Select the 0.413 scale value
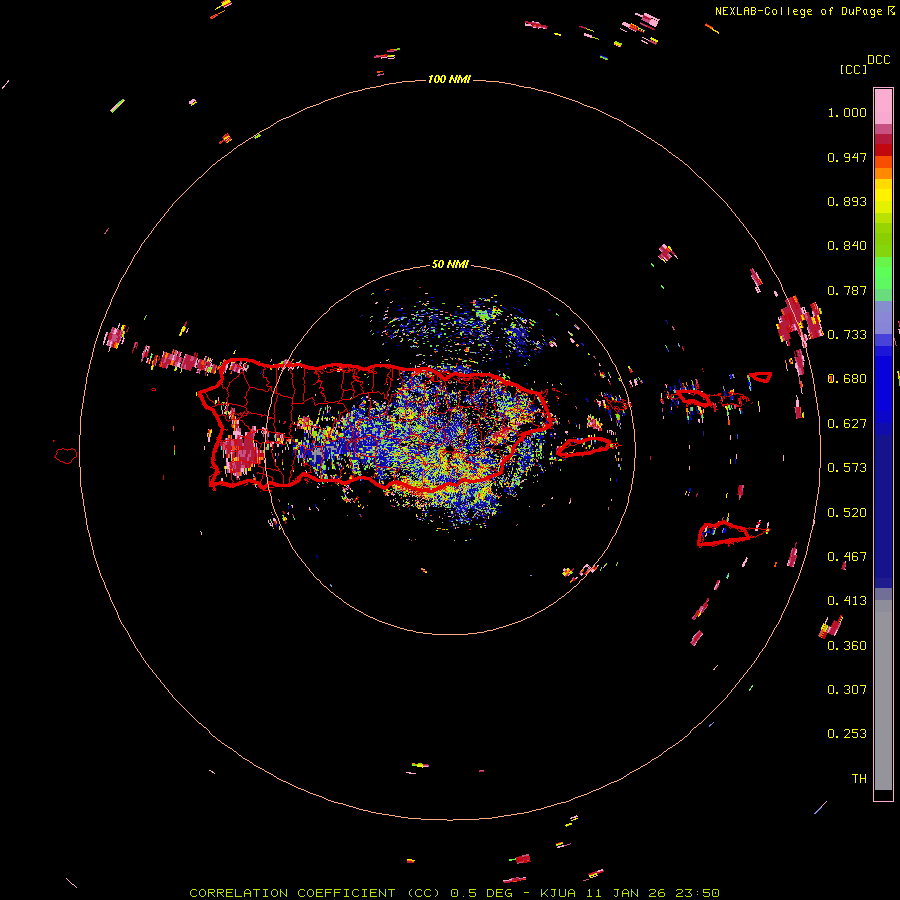This screenshot has height=900, width=900. [847, 601]
